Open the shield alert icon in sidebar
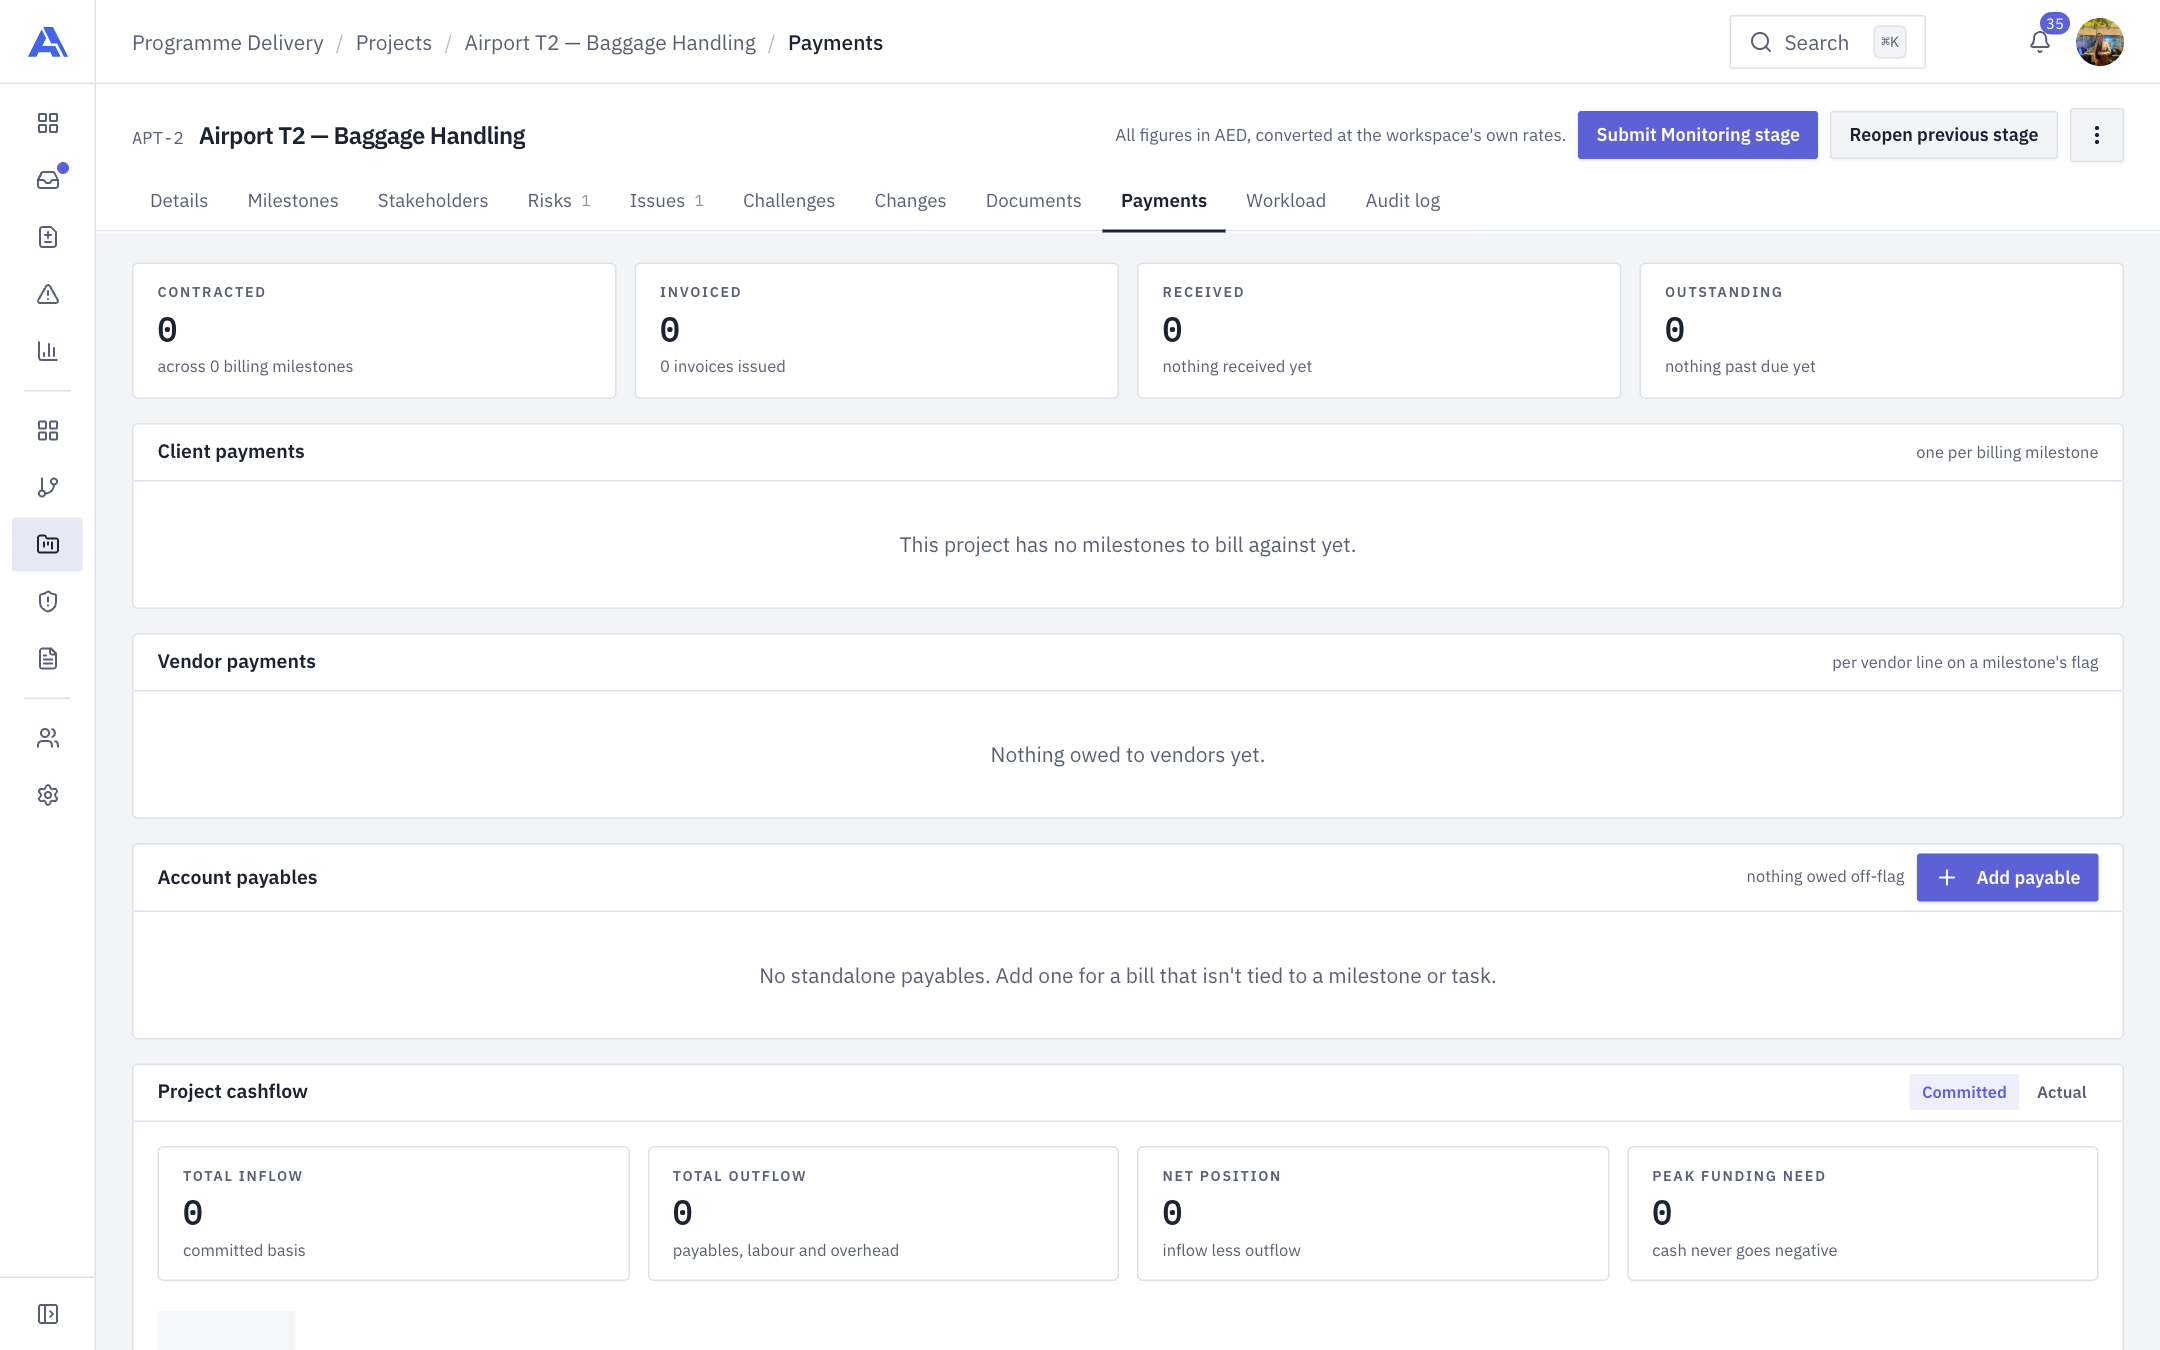Viewport: 2160px width, 1350px height. click(47, 601)
